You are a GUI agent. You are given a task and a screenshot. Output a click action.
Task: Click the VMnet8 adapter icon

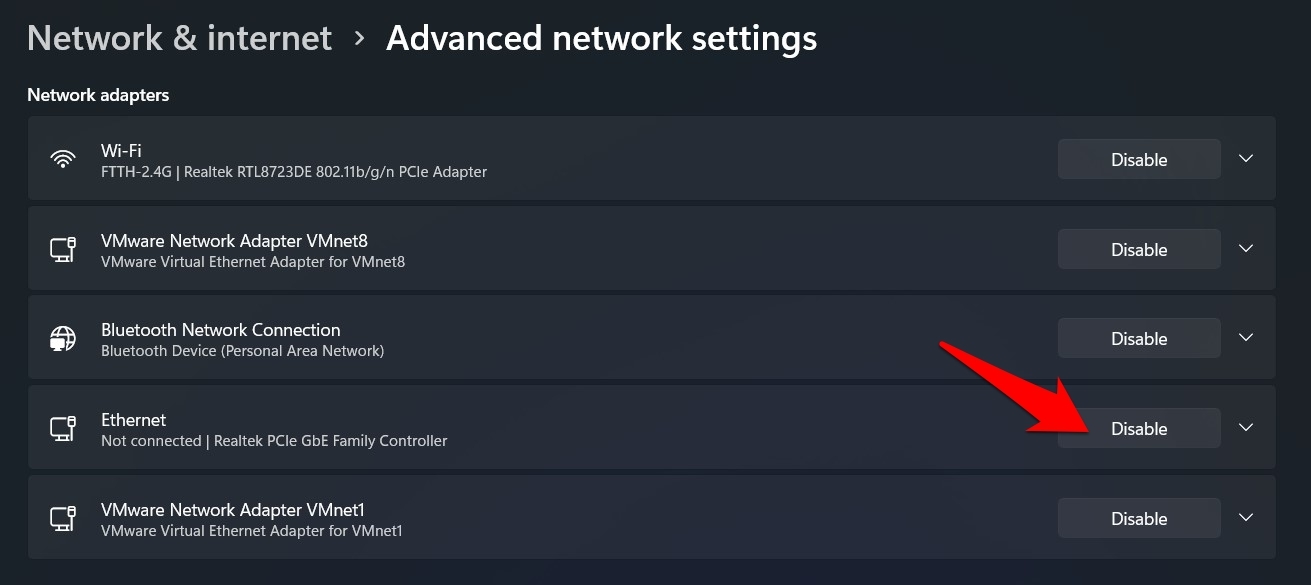tap(63, 249)
